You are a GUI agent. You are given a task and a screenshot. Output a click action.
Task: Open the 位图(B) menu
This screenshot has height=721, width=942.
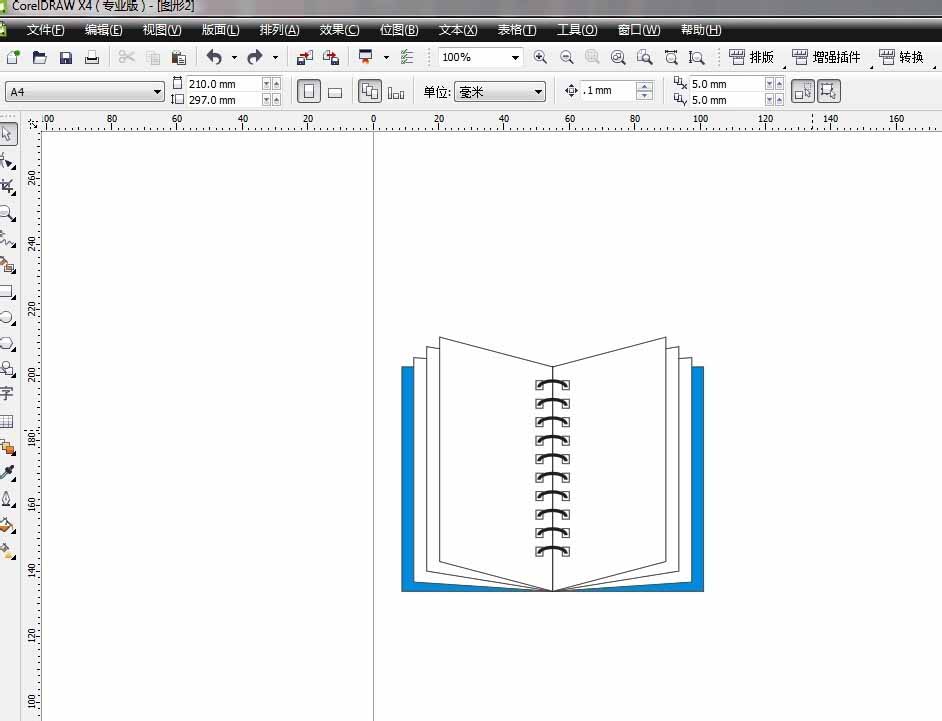point(399,30)
